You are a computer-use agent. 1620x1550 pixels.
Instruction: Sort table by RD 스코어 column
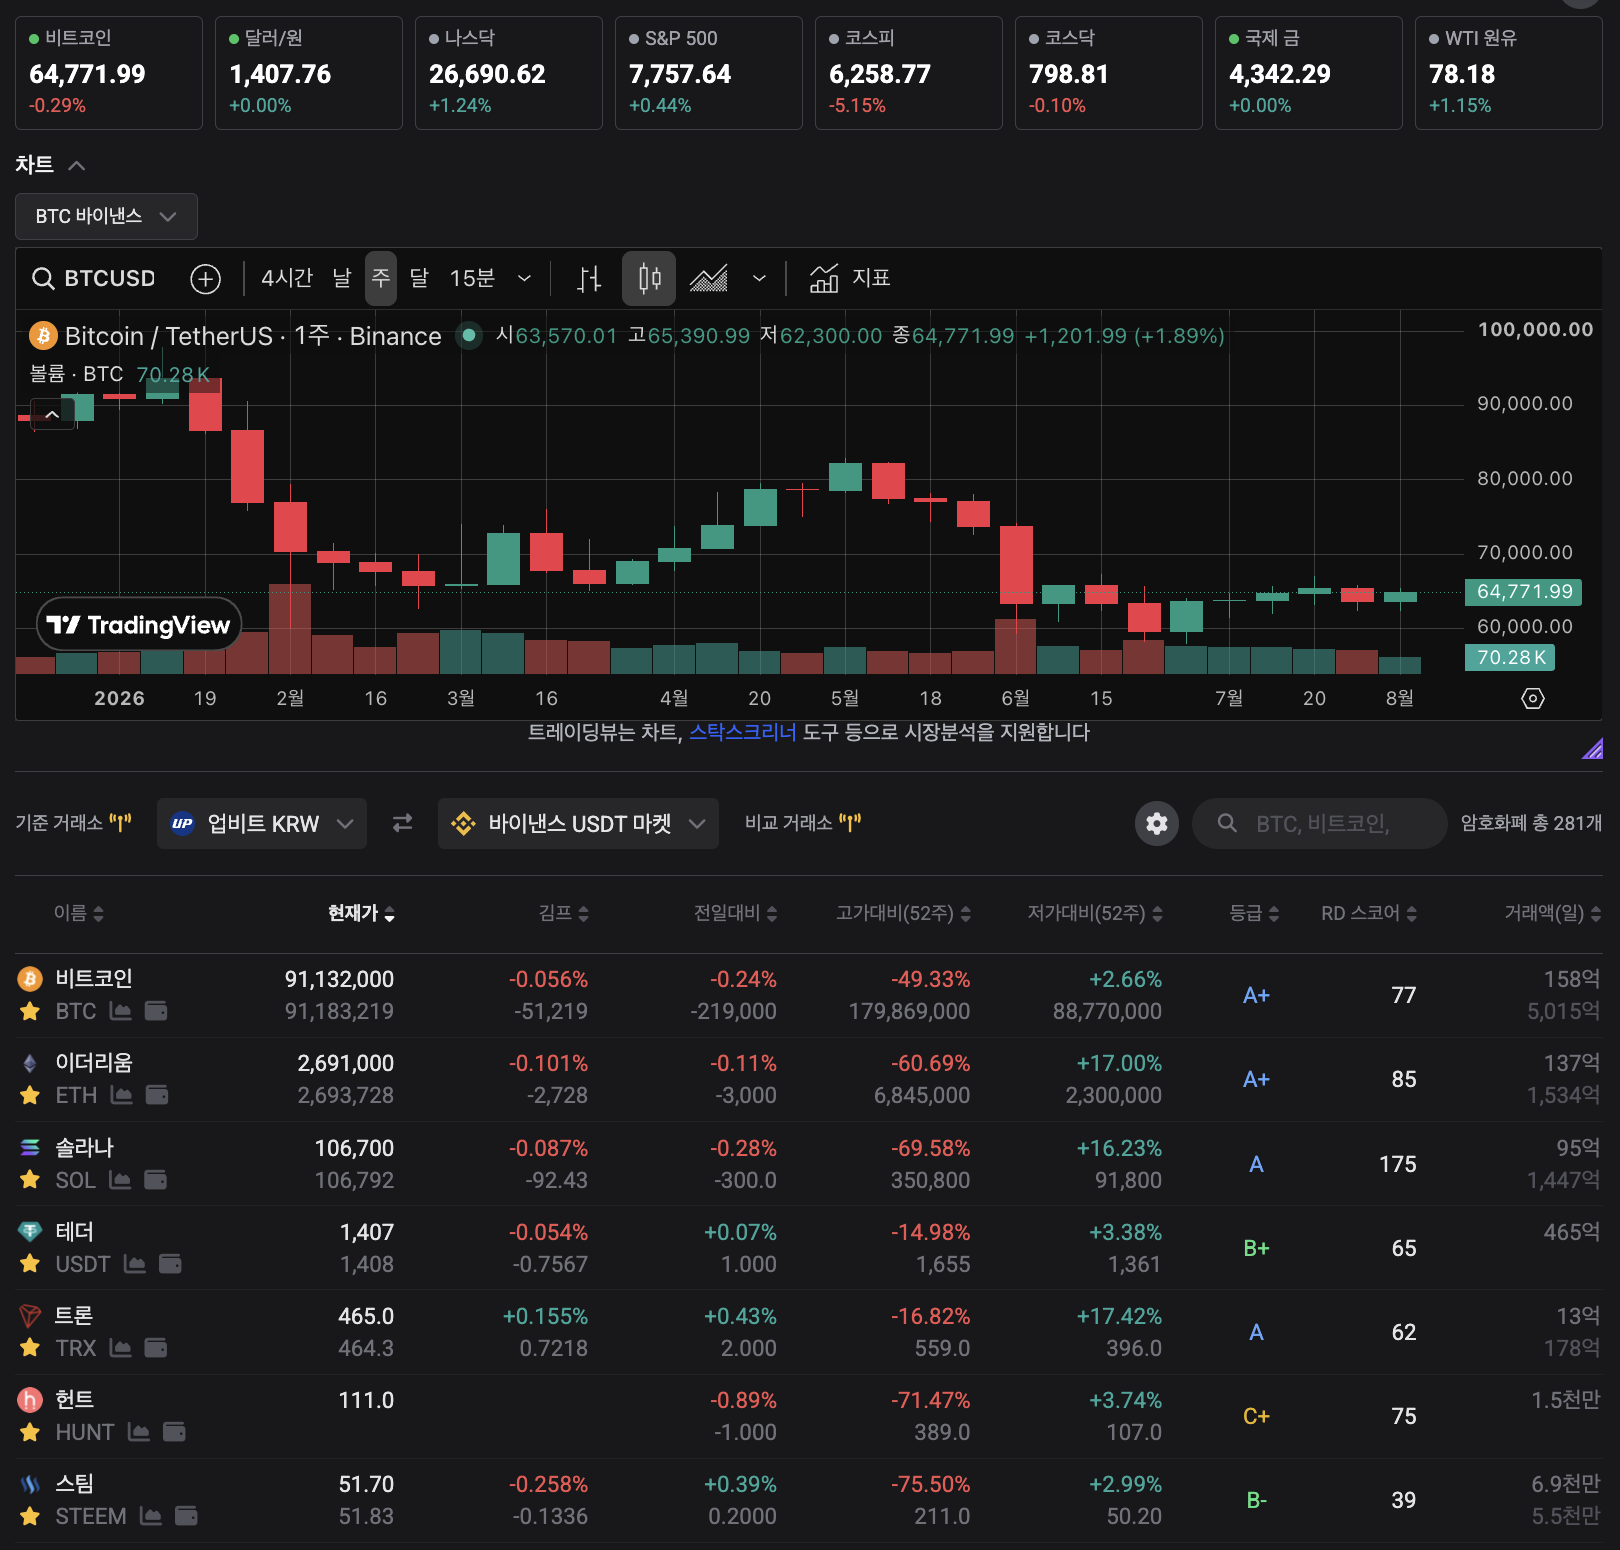coord(1369,913)
